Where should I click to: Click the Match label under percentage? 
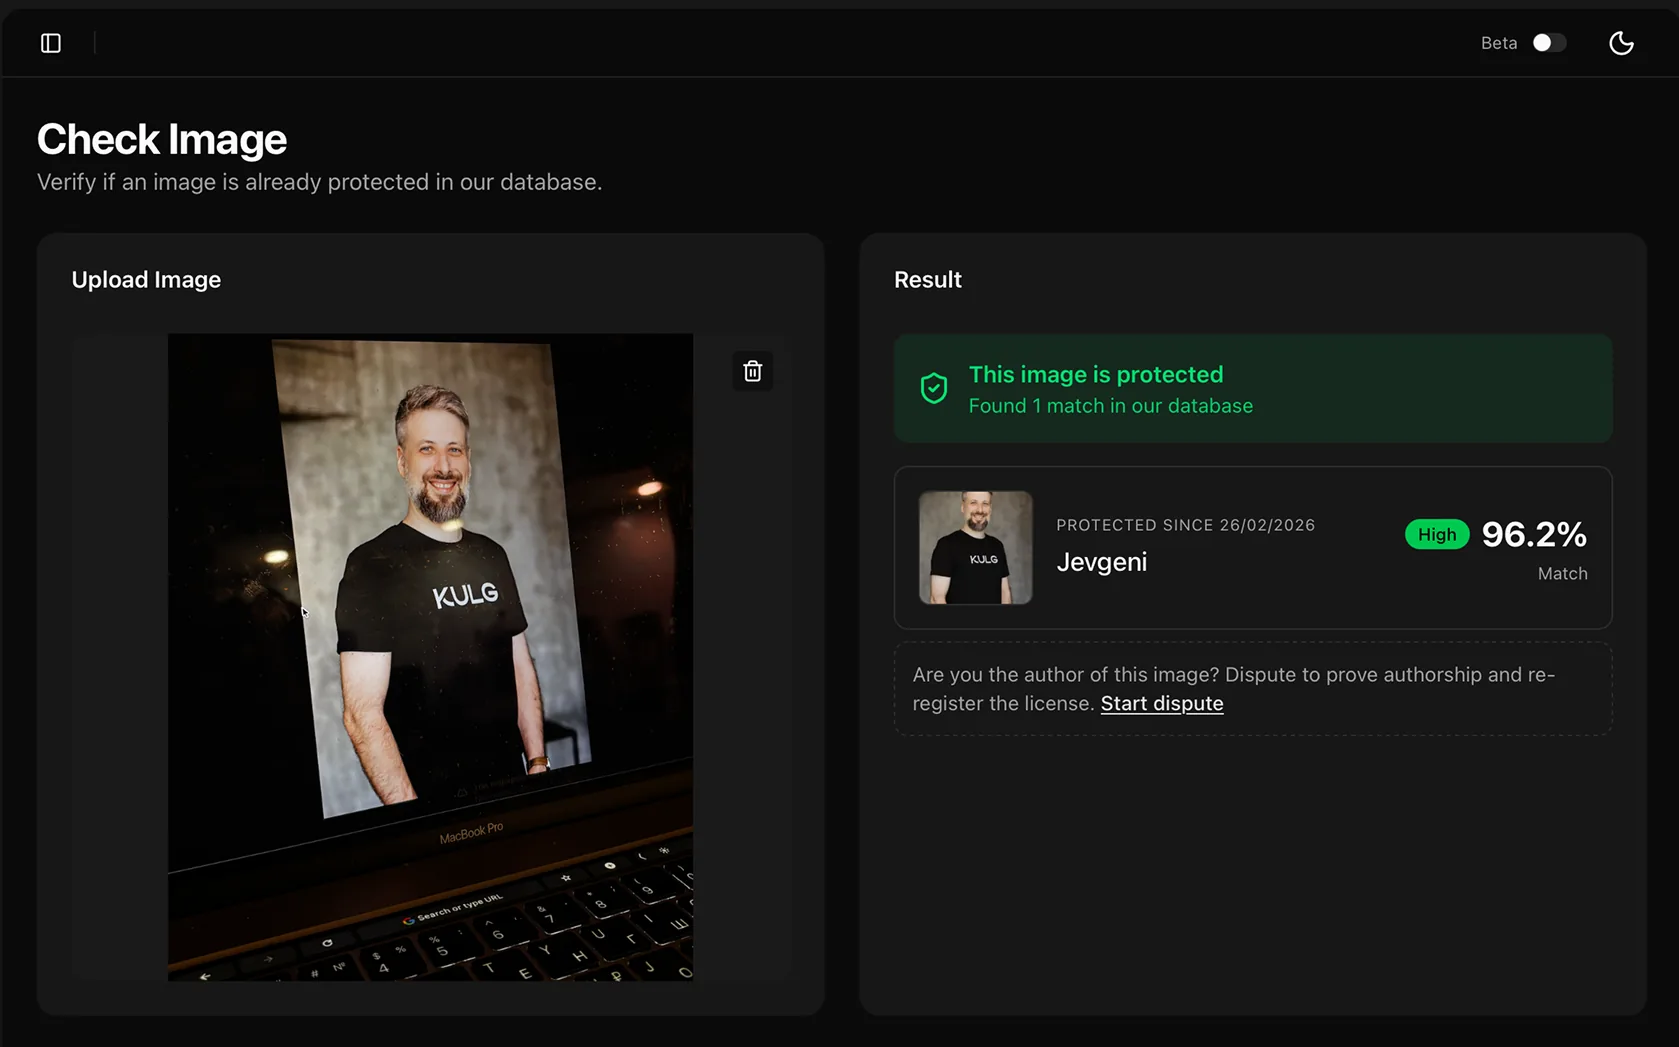pyautogui.click(x=1562, y=573)
